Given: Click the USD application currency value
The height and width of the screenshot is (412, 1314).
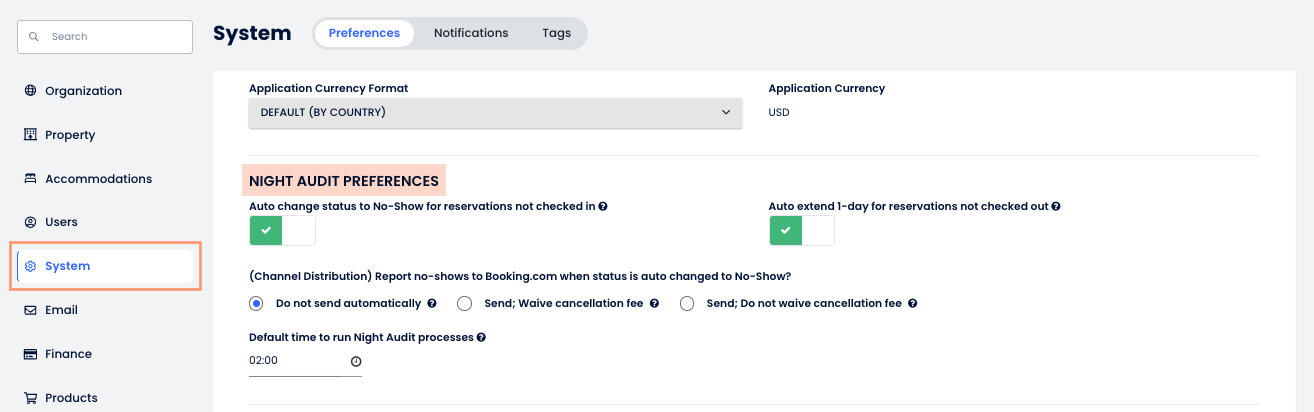Looking at the screenshot, I should 779,112.
